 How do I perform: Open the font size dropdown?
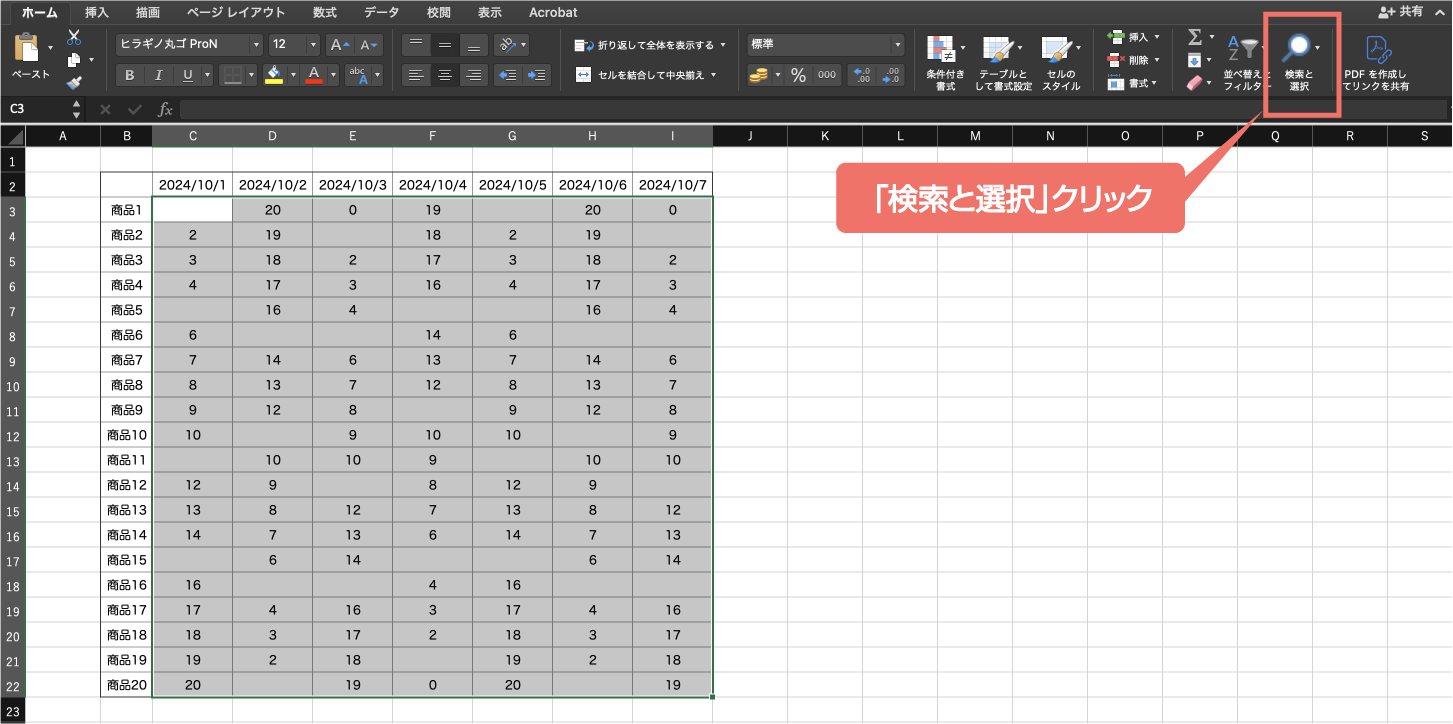[x=313, y=45]
